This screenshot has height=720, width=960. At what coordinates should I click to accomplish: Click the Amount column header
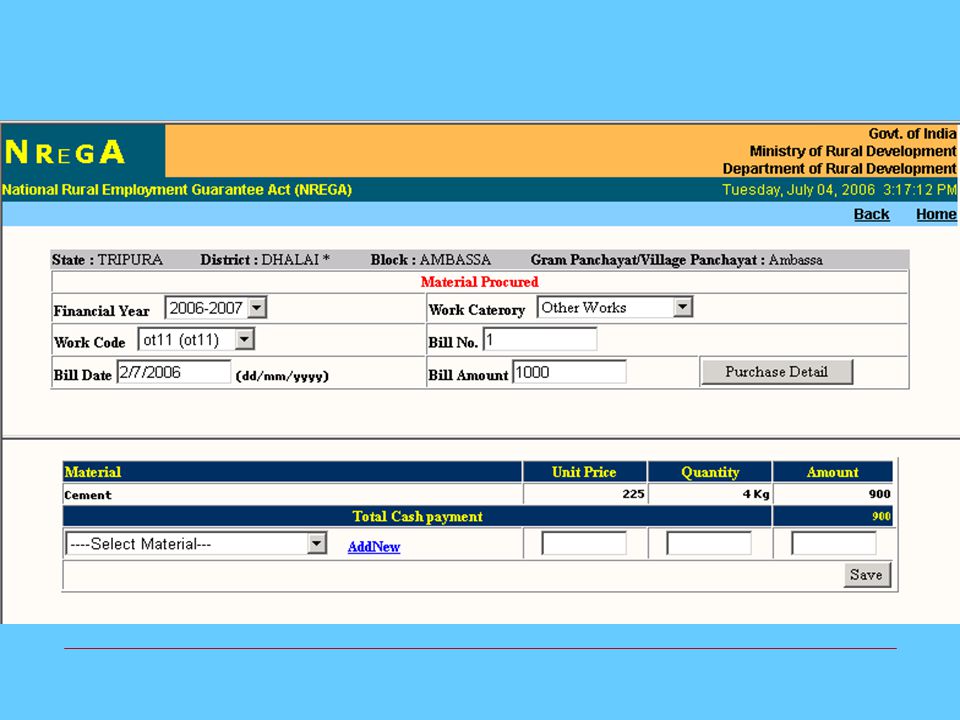(x=833, y=472)
